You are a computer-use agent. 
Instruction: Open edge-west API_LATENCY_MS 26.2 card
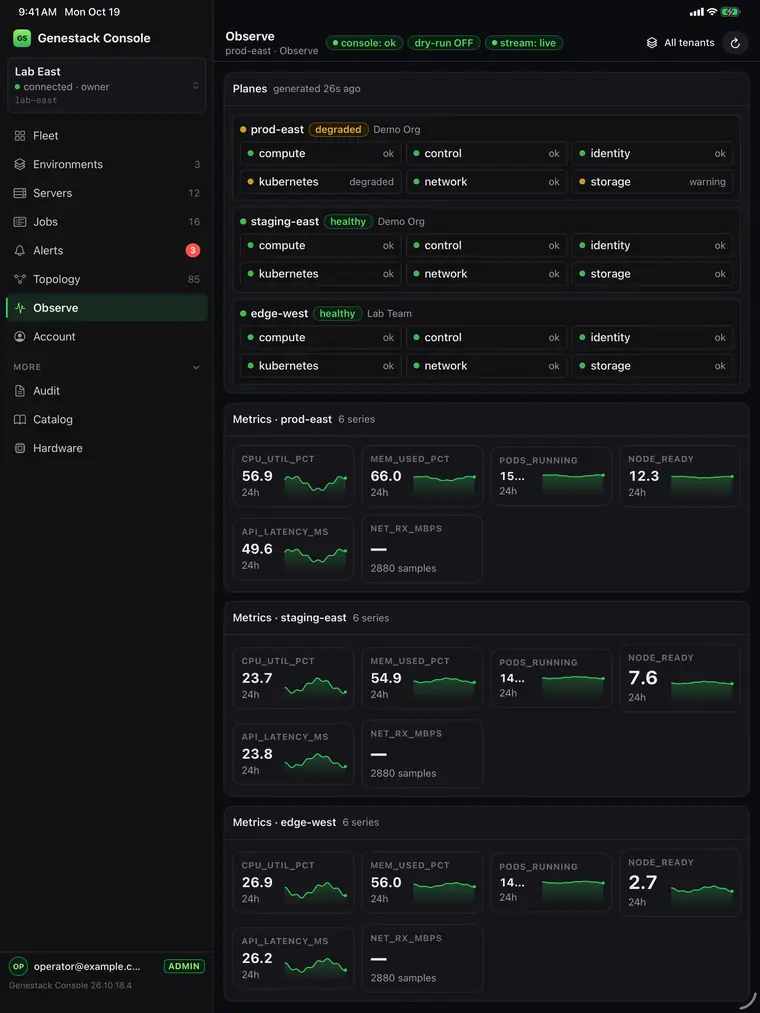click(293, 958)
